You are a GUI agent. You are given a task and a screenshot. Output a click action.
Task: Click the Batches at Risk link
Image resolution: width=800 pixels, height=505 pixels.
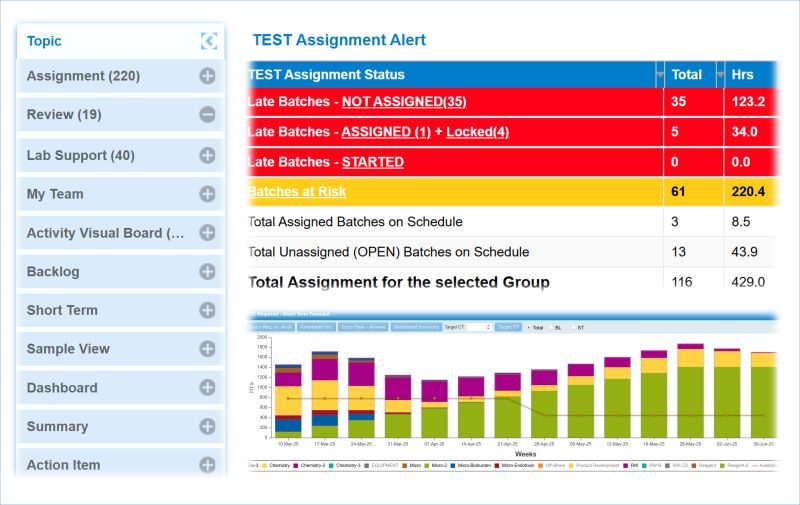click(297, 191)
